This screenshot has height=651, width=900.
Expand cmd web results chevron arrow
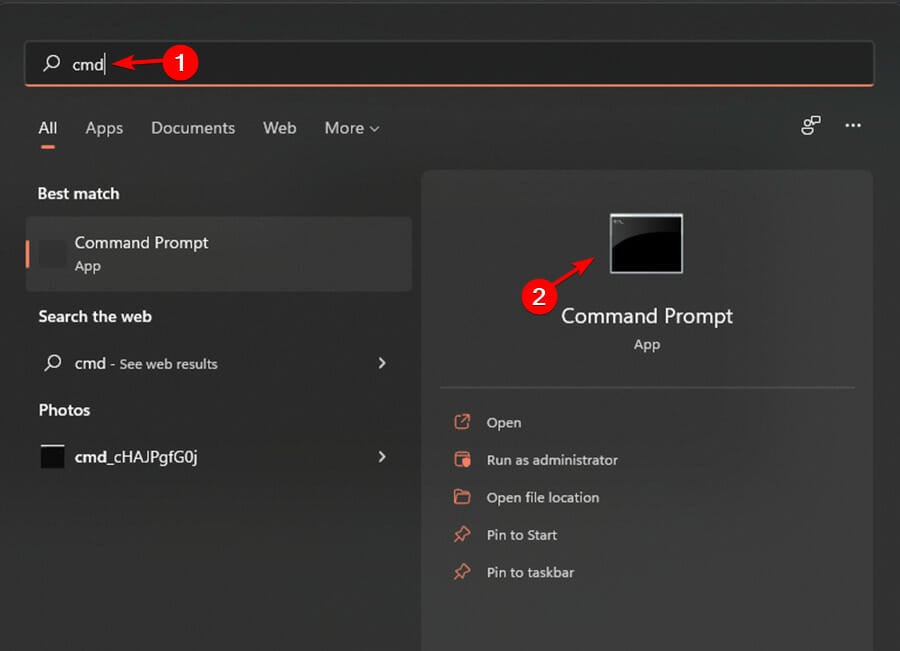point(382,363)
